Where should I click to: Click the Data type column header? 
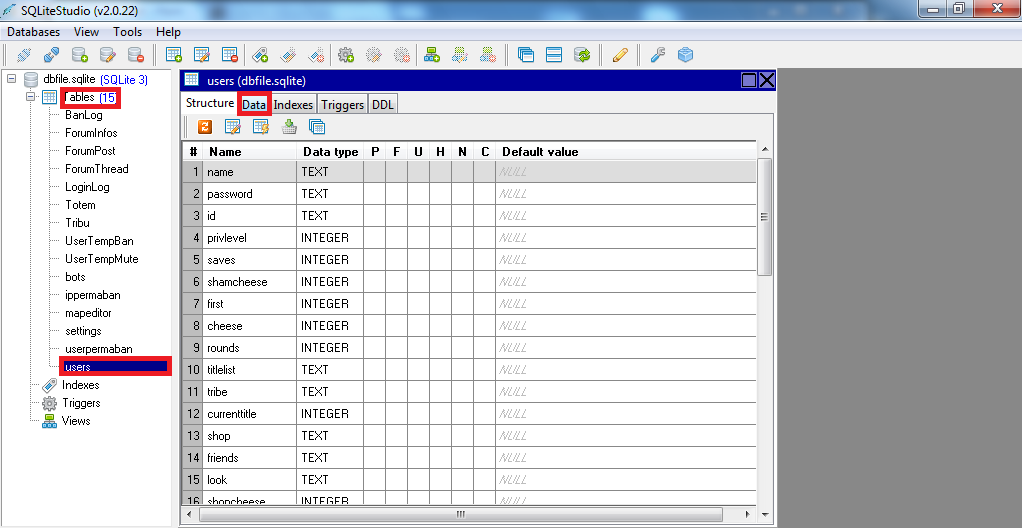330,152
